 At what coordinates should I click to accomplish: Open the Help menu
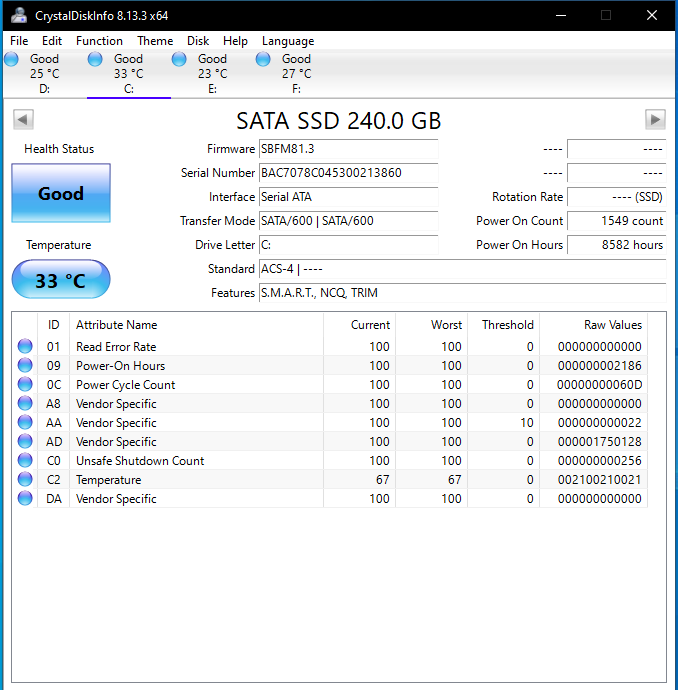pyautogui.click(x=235, y=41)
